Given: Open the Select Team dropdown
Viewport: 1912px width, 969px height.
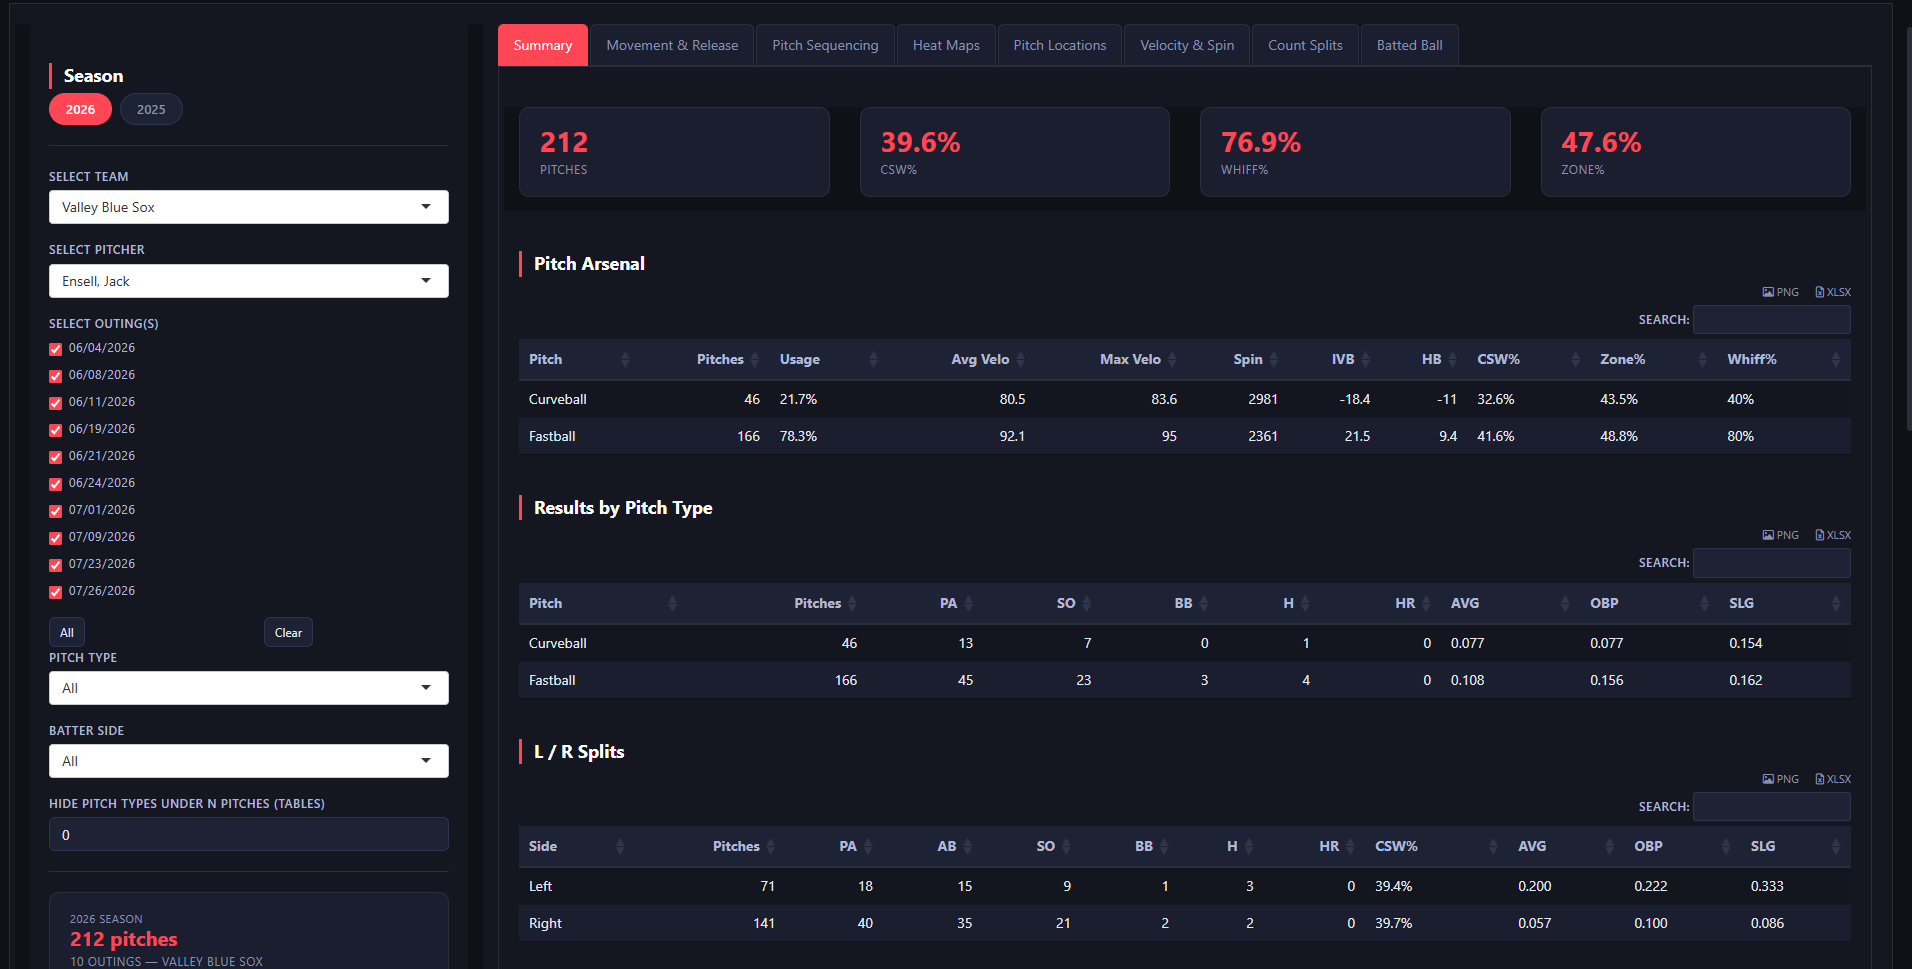Looking at the screenshot, I should click(x=249, y=207).
